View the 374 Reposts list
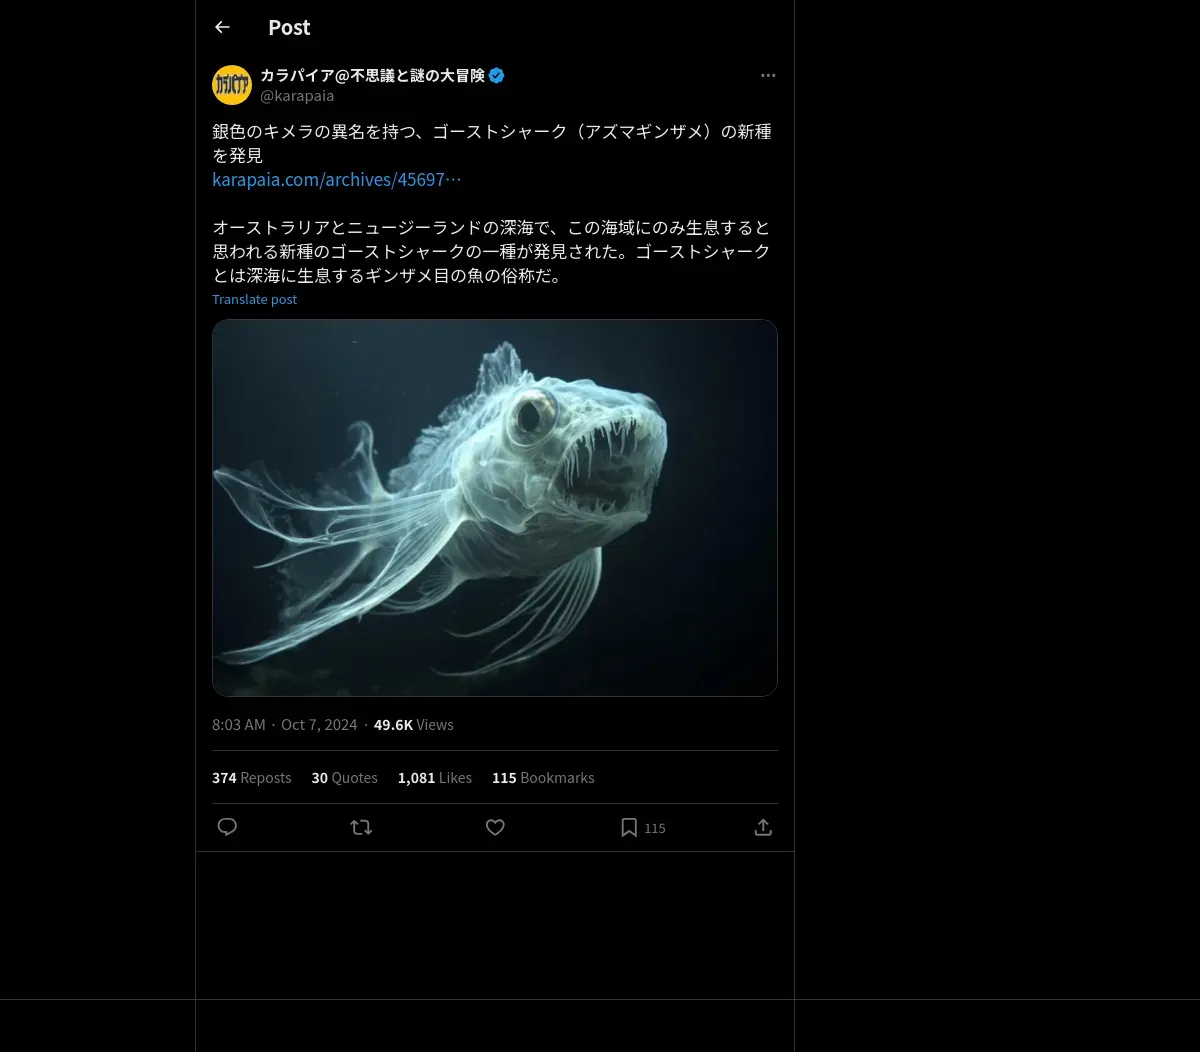1200x1052 pixels. pos(252,777)
